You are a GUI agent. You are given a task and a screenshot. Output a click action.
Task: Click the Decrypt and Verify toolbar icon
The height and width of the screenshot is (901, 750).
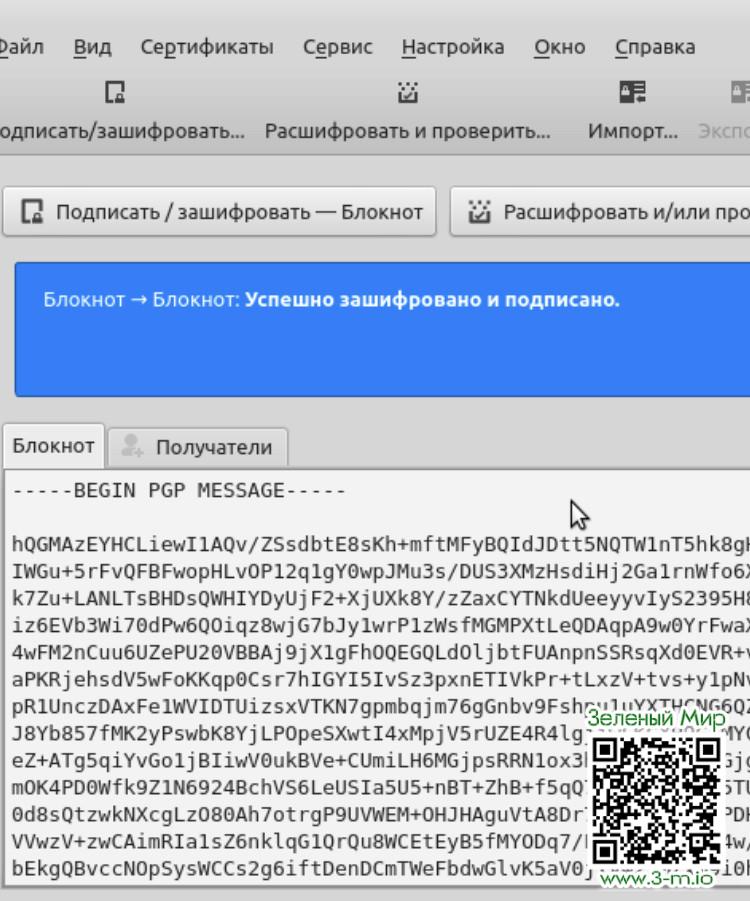(x=407, y=94)
